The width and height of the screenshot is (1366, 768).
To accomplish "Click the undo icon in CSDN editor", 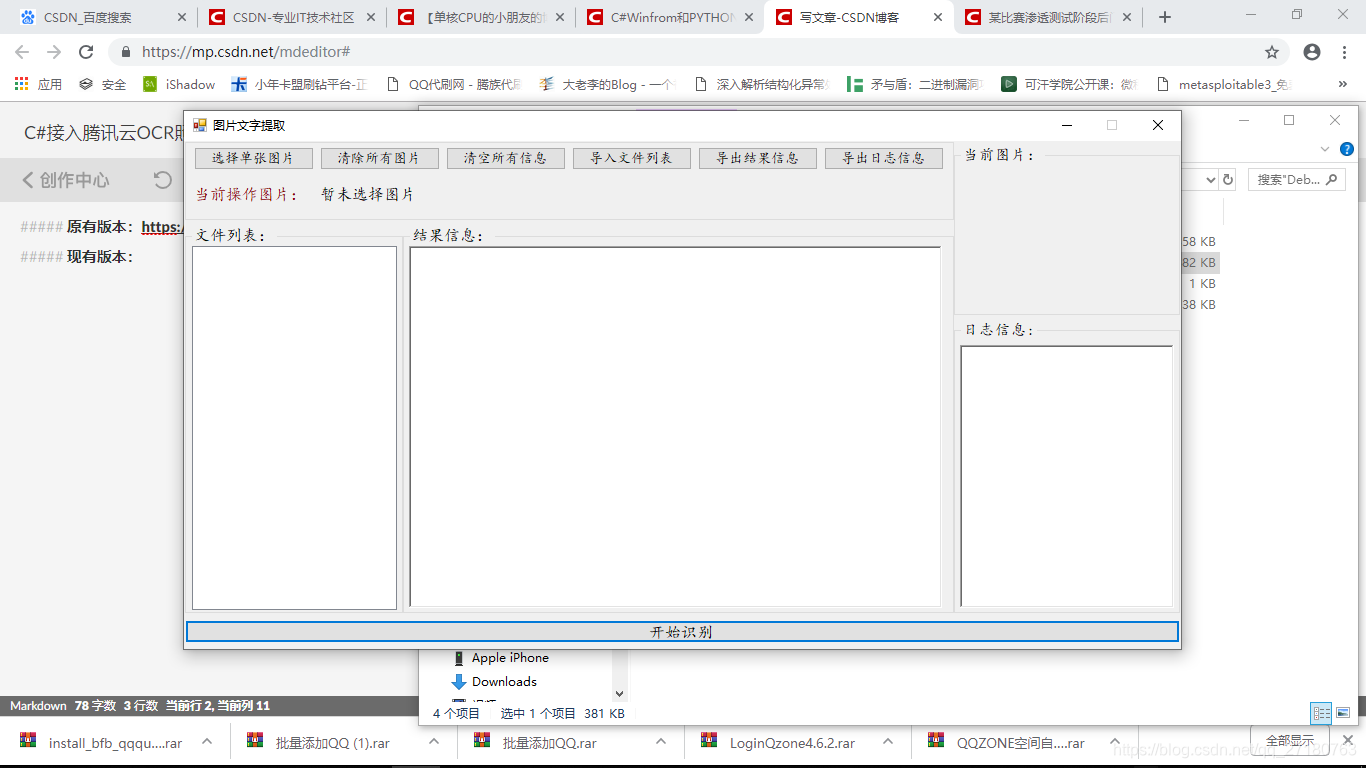I will pos(162,180).
